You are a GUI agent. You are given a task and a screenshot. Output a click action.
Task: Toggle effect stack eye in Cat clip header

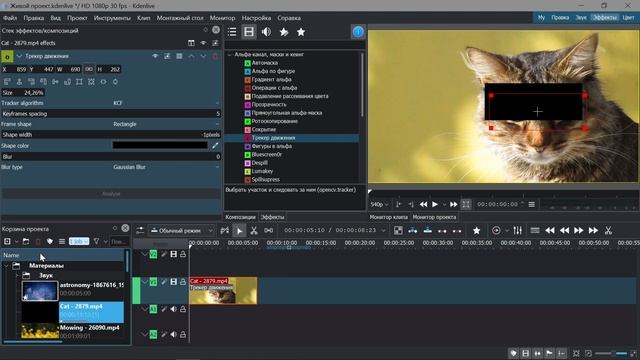[203, 43]
